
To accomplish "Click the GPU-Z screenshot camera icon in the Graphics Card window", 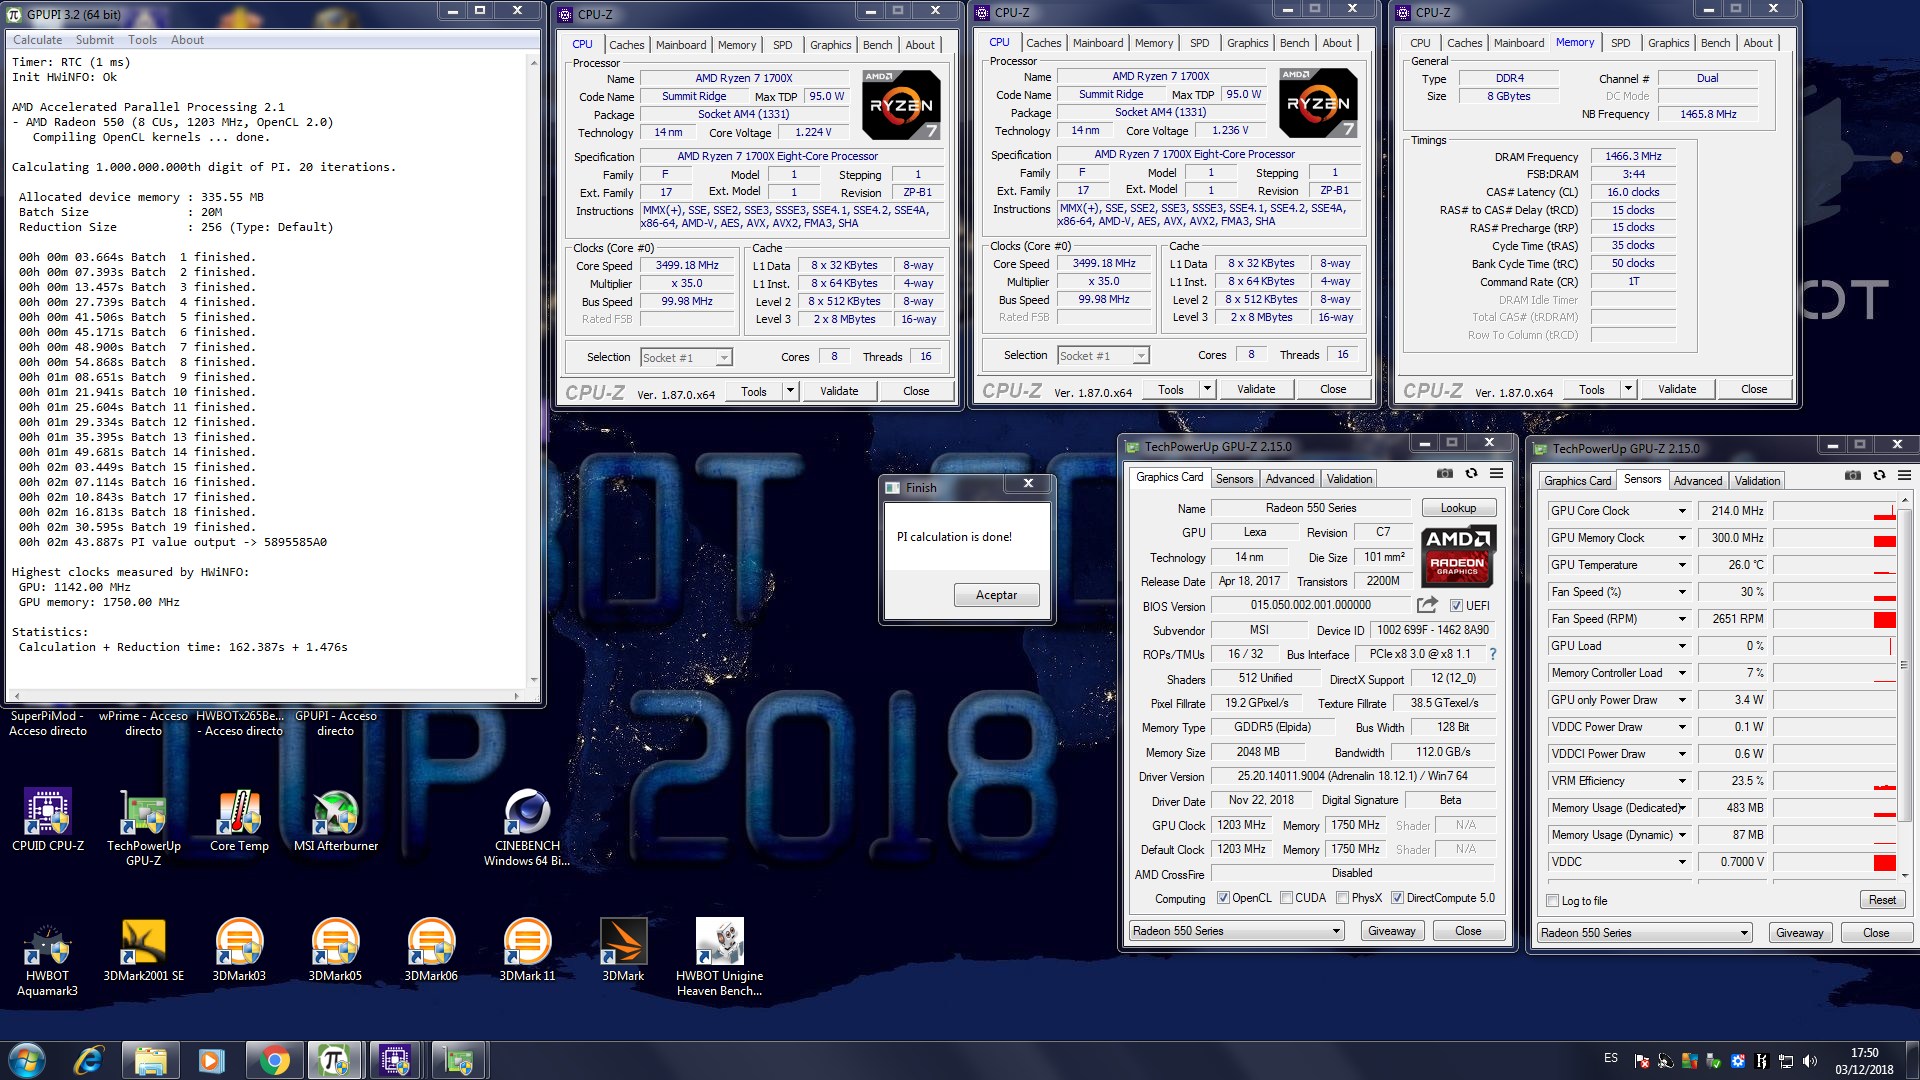I will click(1444, 473).
